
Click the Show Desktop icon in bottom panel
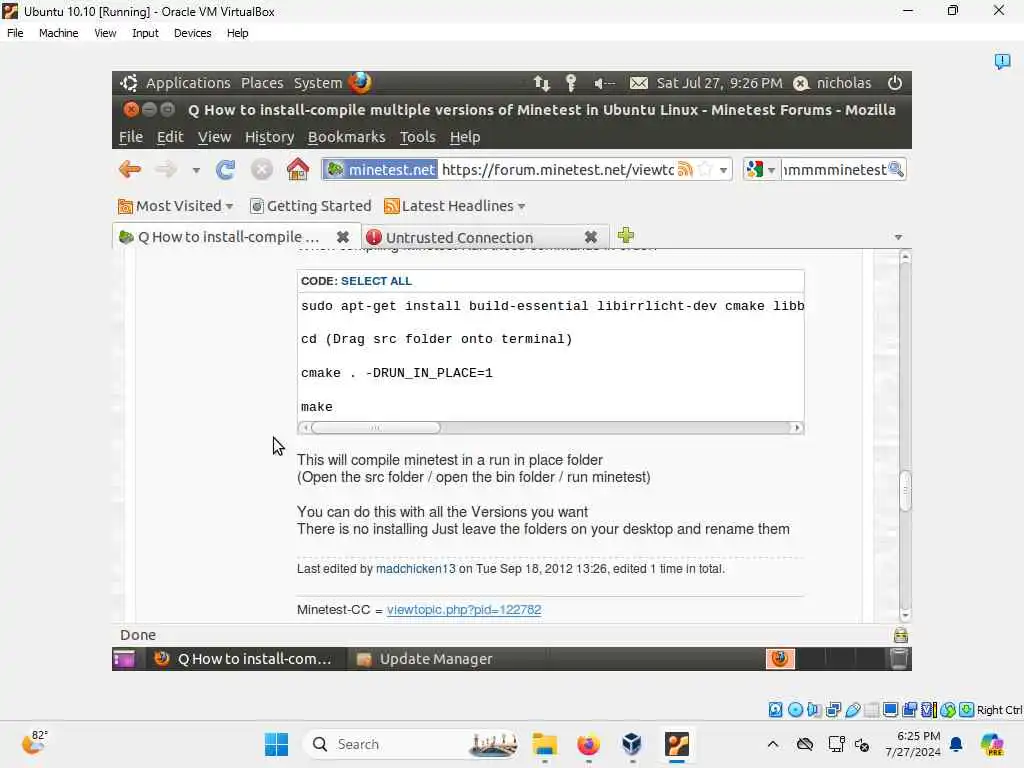pyautogui.click(x=123, y=659)
